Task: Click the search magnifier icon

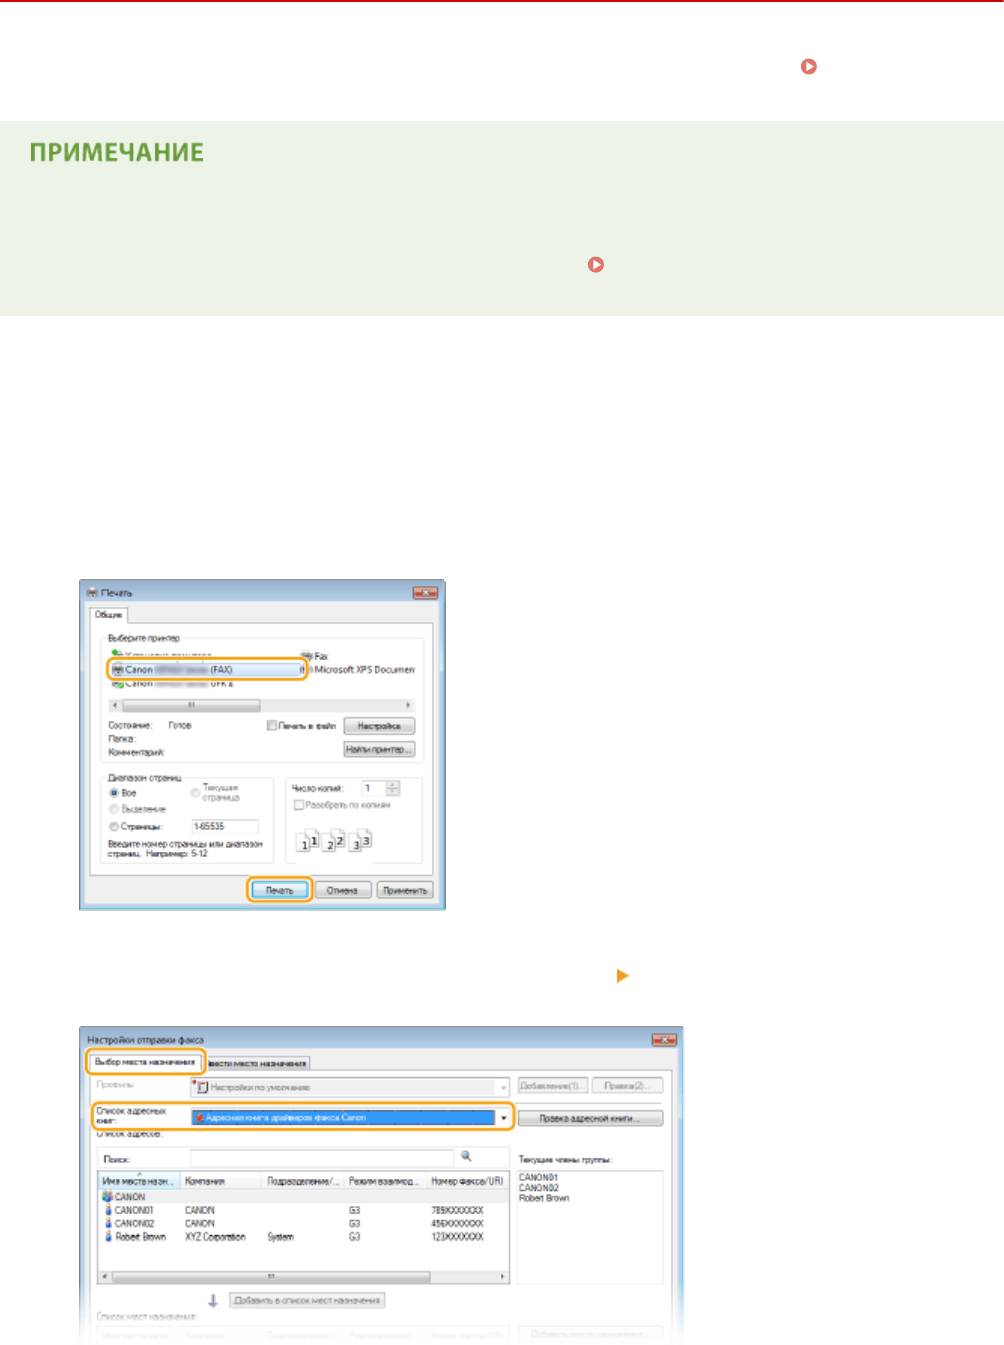Action: 466,1156
